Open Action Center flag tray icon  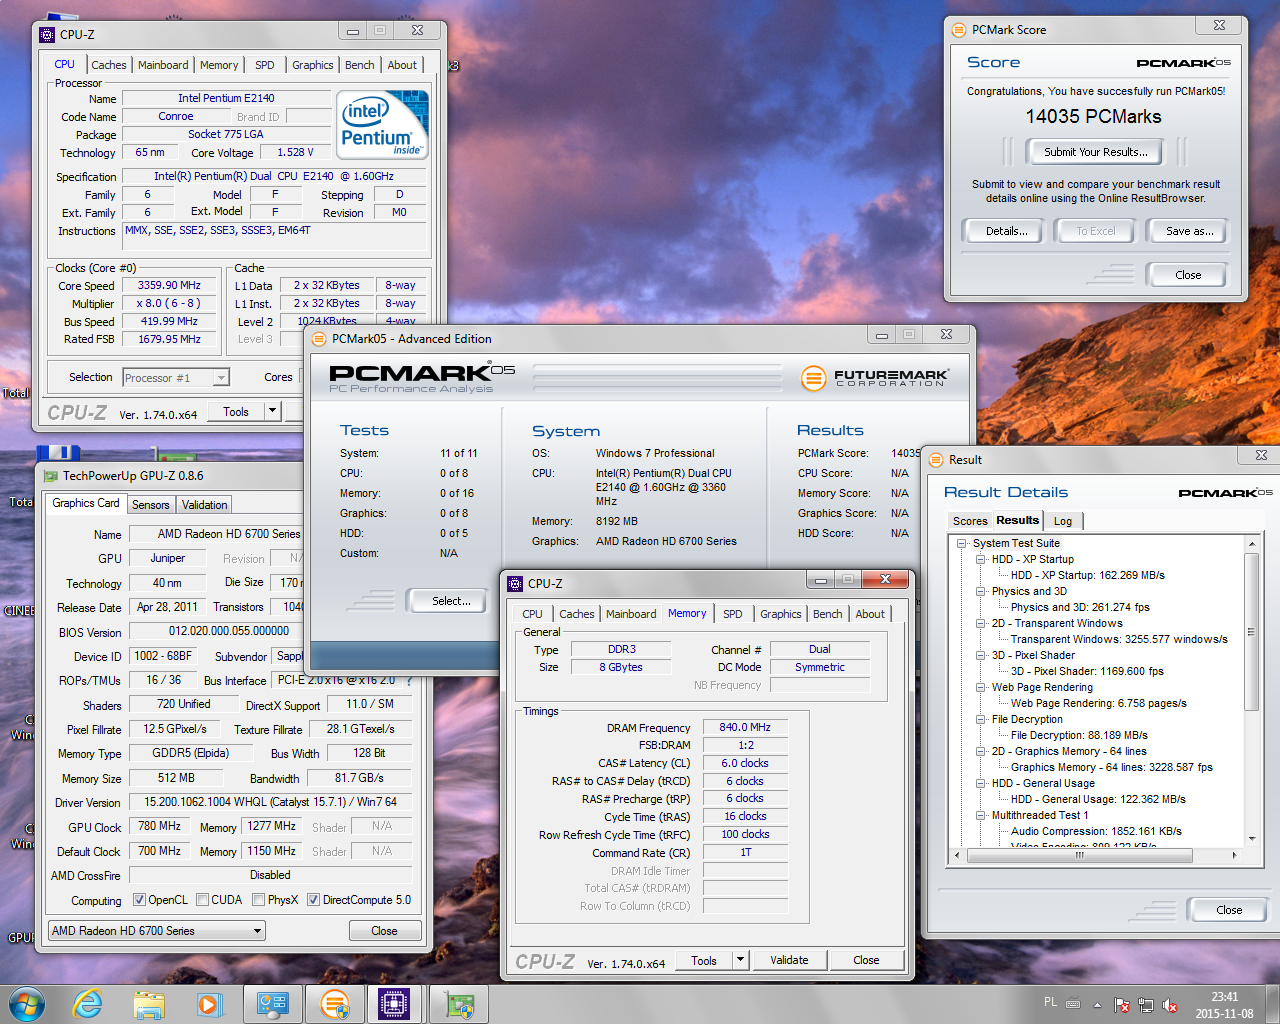click(x=1122, y=1005)
